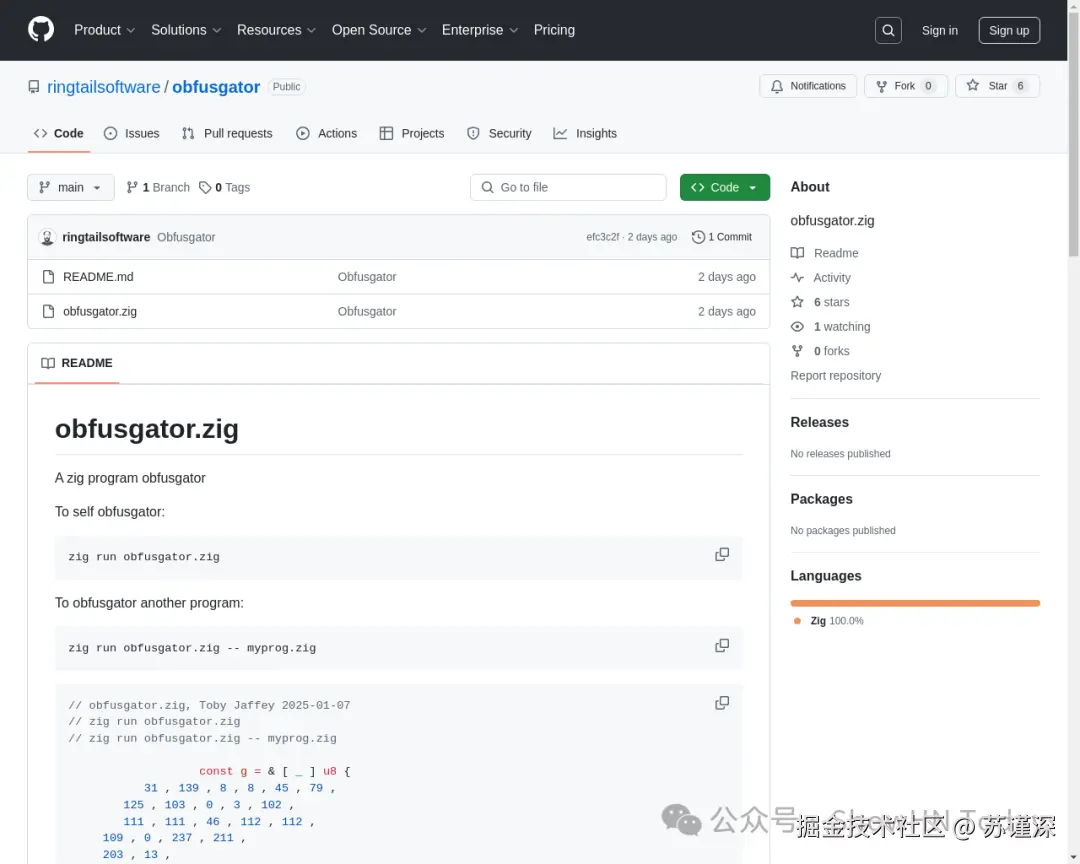Image resolution: width=1080 pixels, height=864 pixels.
Task: Copy the obfusgated source code block
Action: tap(722, 703)
